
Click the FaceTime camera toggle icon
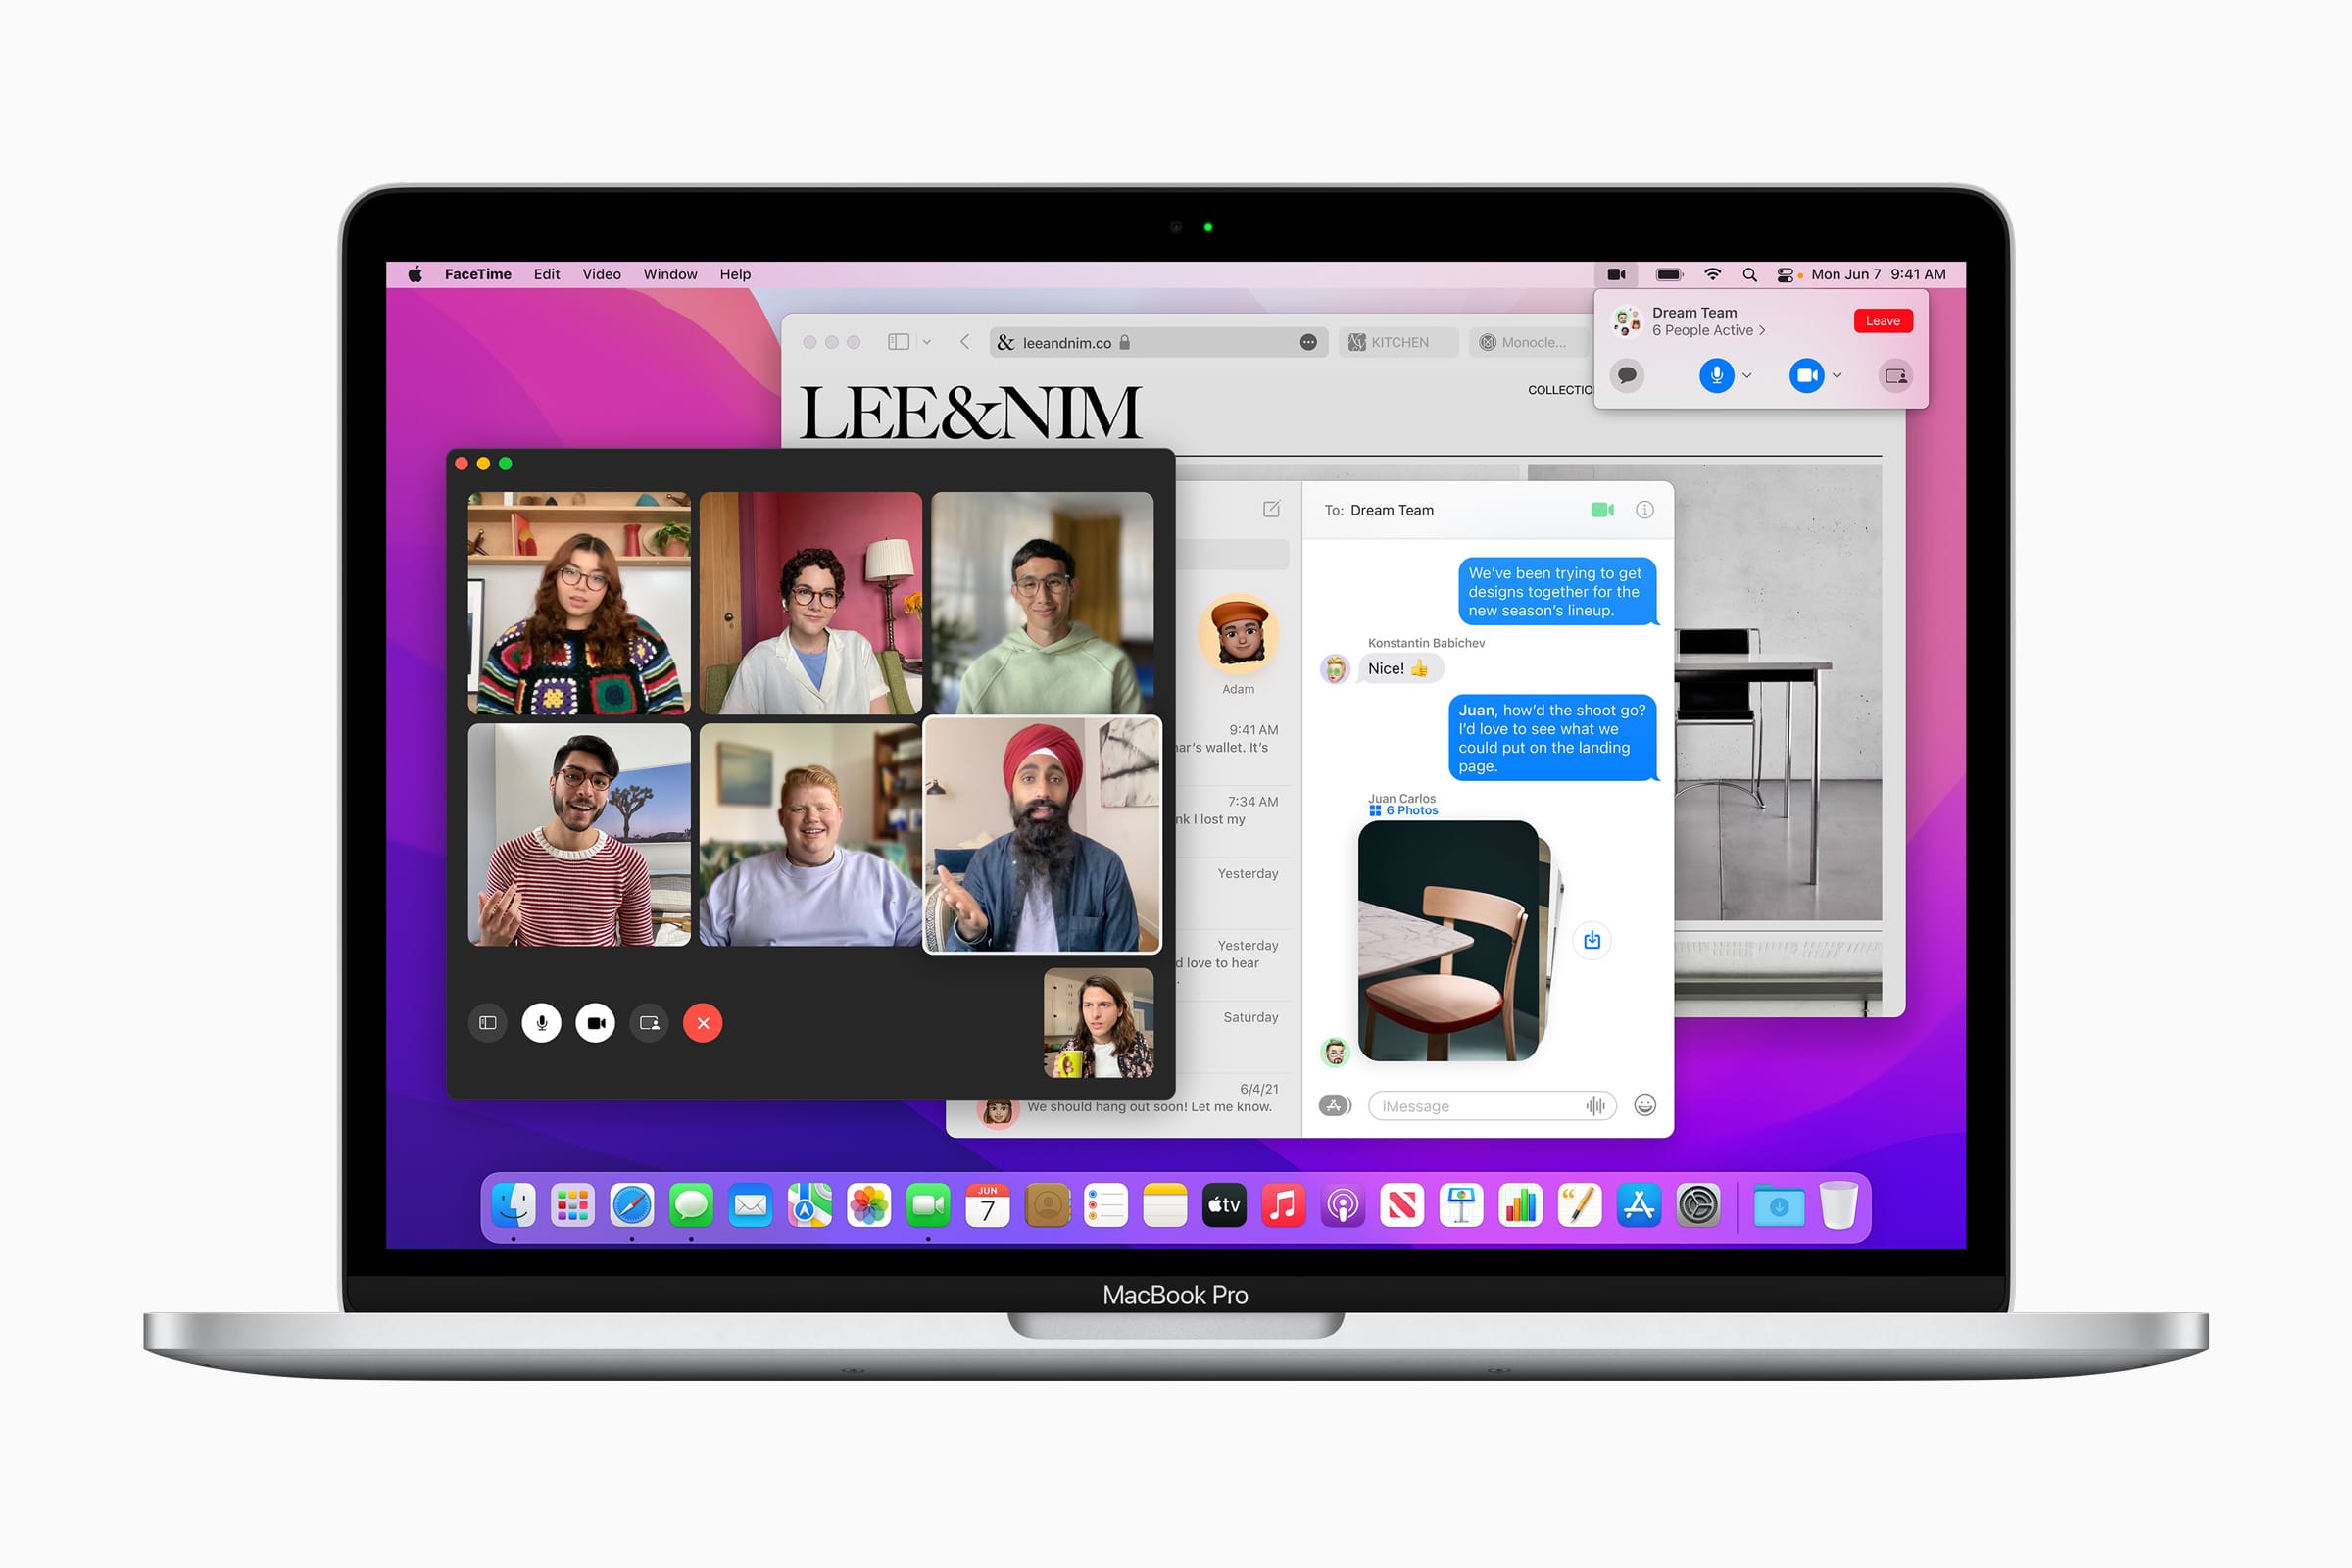coord(595,1022)
